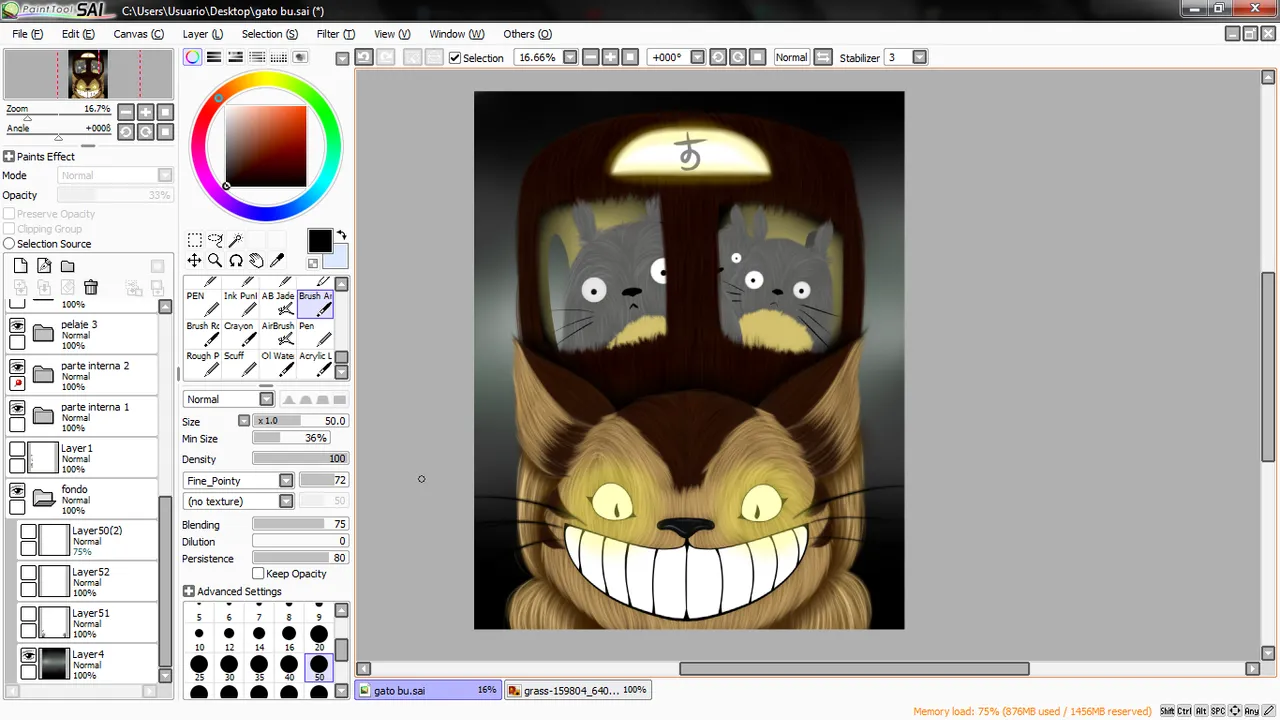Image resolution: width=1280 pixels, height=720 pixels.
Task: Show the color wheel panel
Action: point(192,57)
